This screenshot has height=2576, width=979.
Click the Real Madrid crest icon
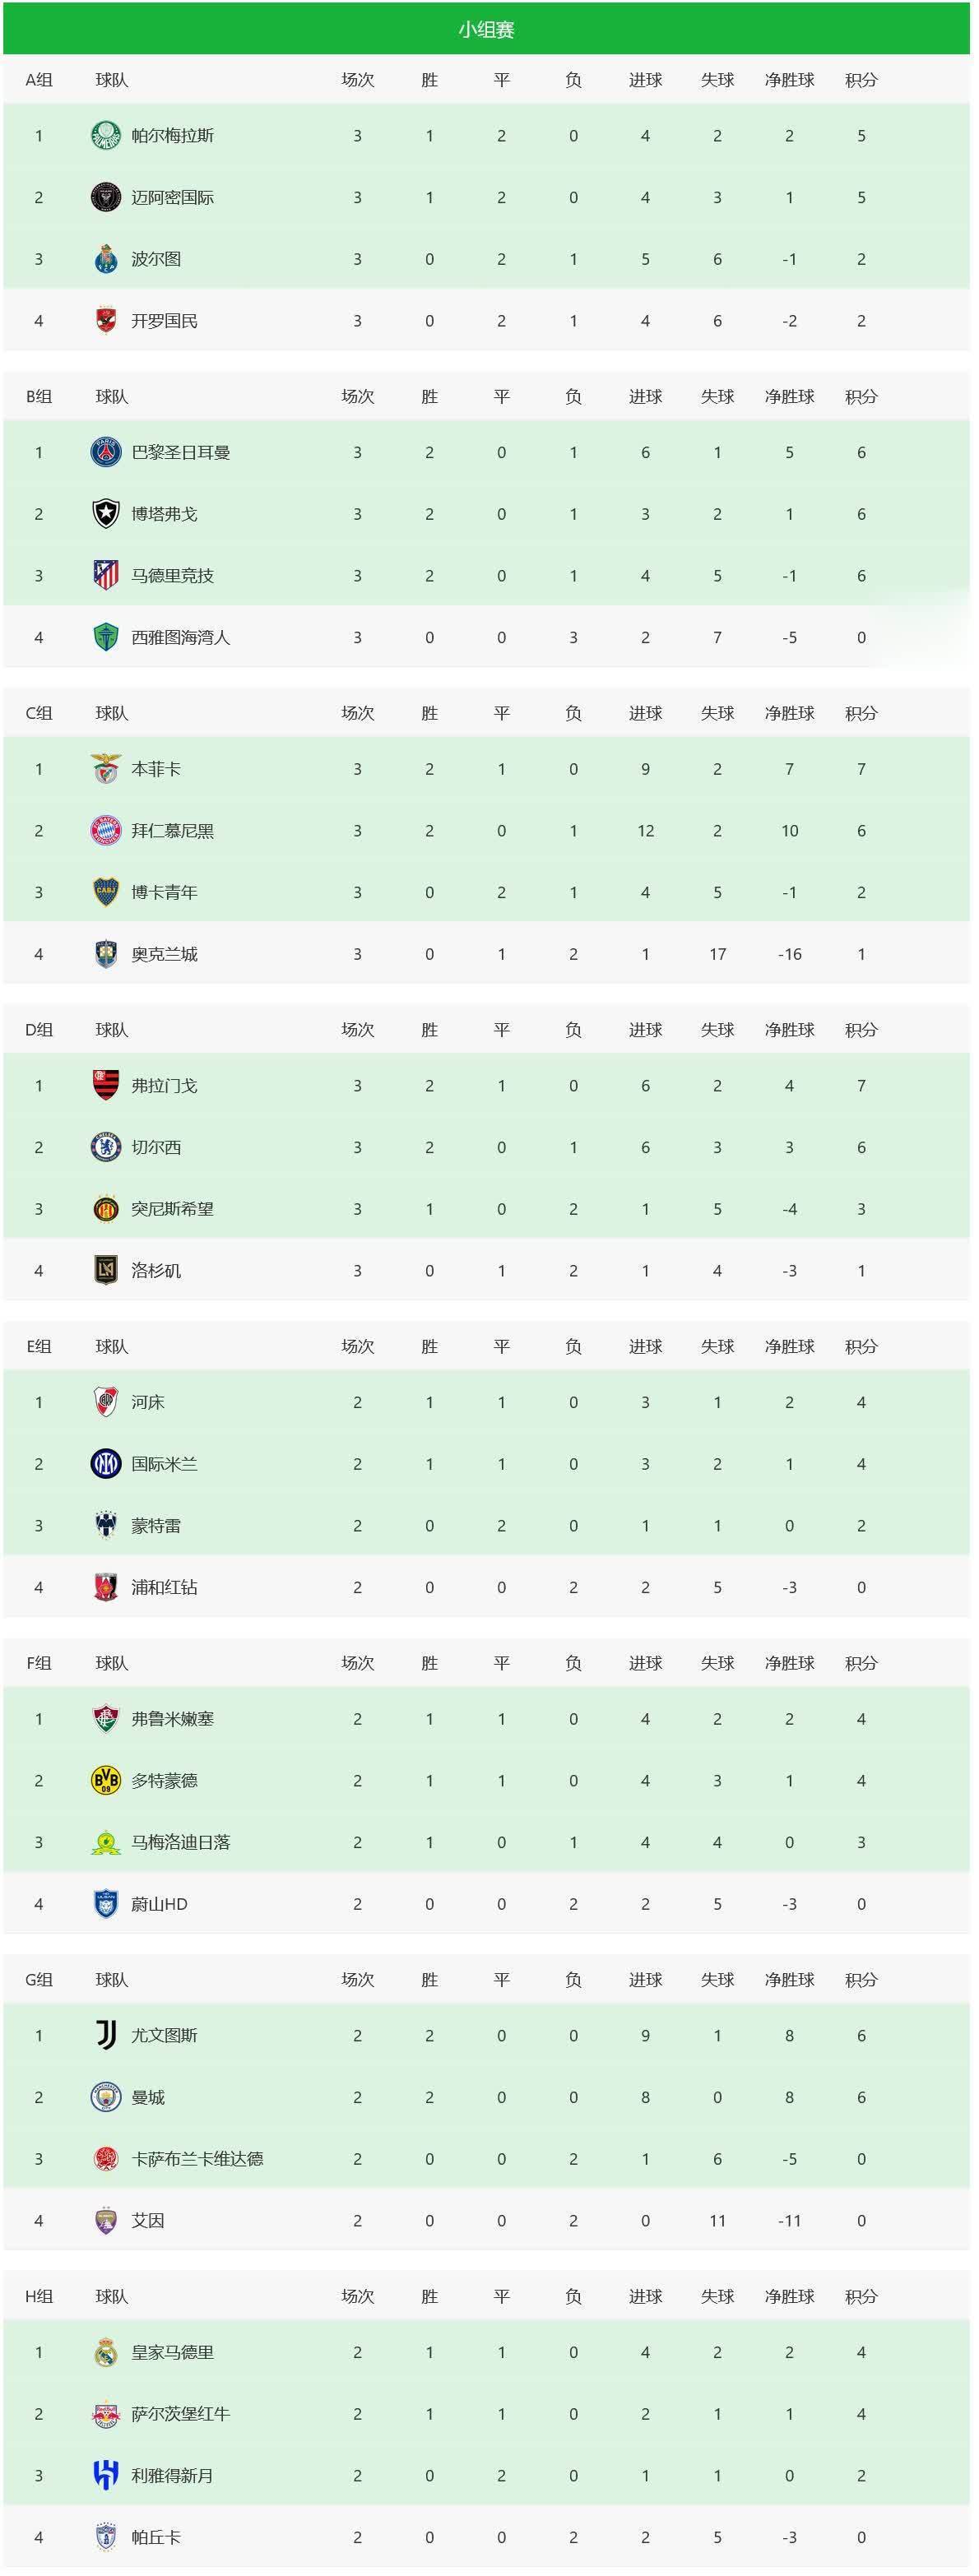tap(106, 2353)
